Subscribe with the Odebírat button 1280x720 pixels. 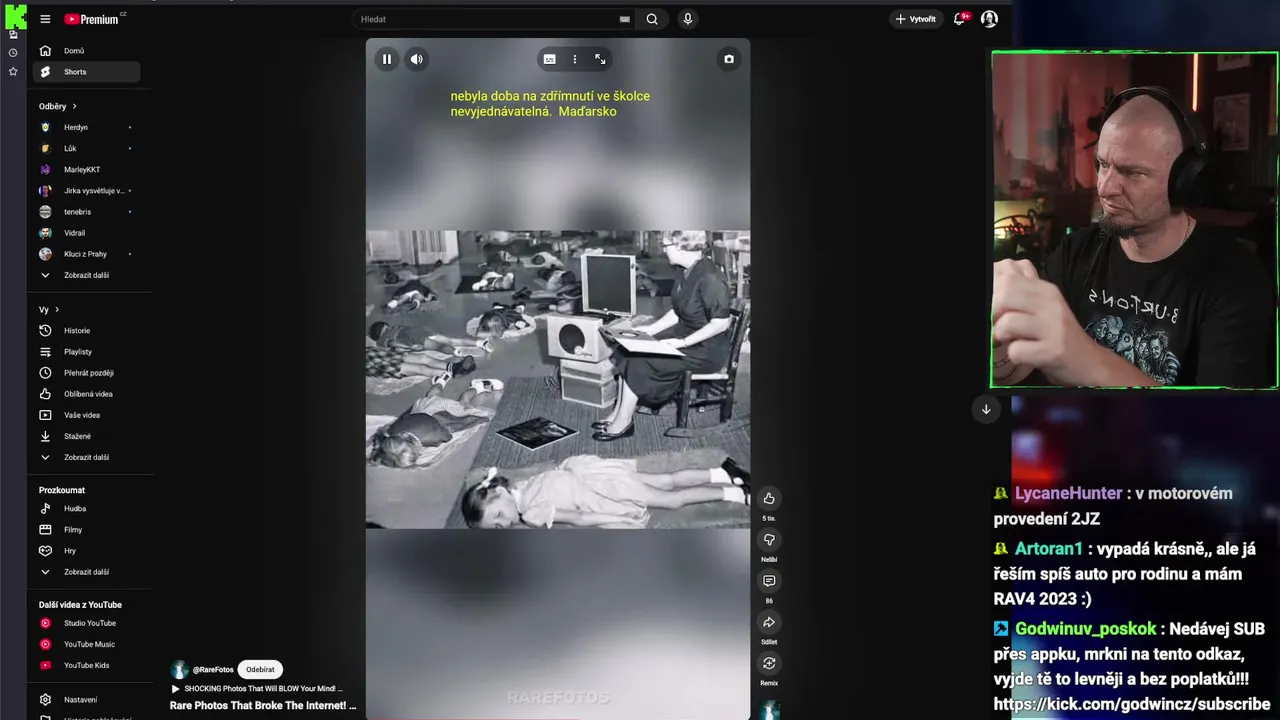[x=260, y=670]
